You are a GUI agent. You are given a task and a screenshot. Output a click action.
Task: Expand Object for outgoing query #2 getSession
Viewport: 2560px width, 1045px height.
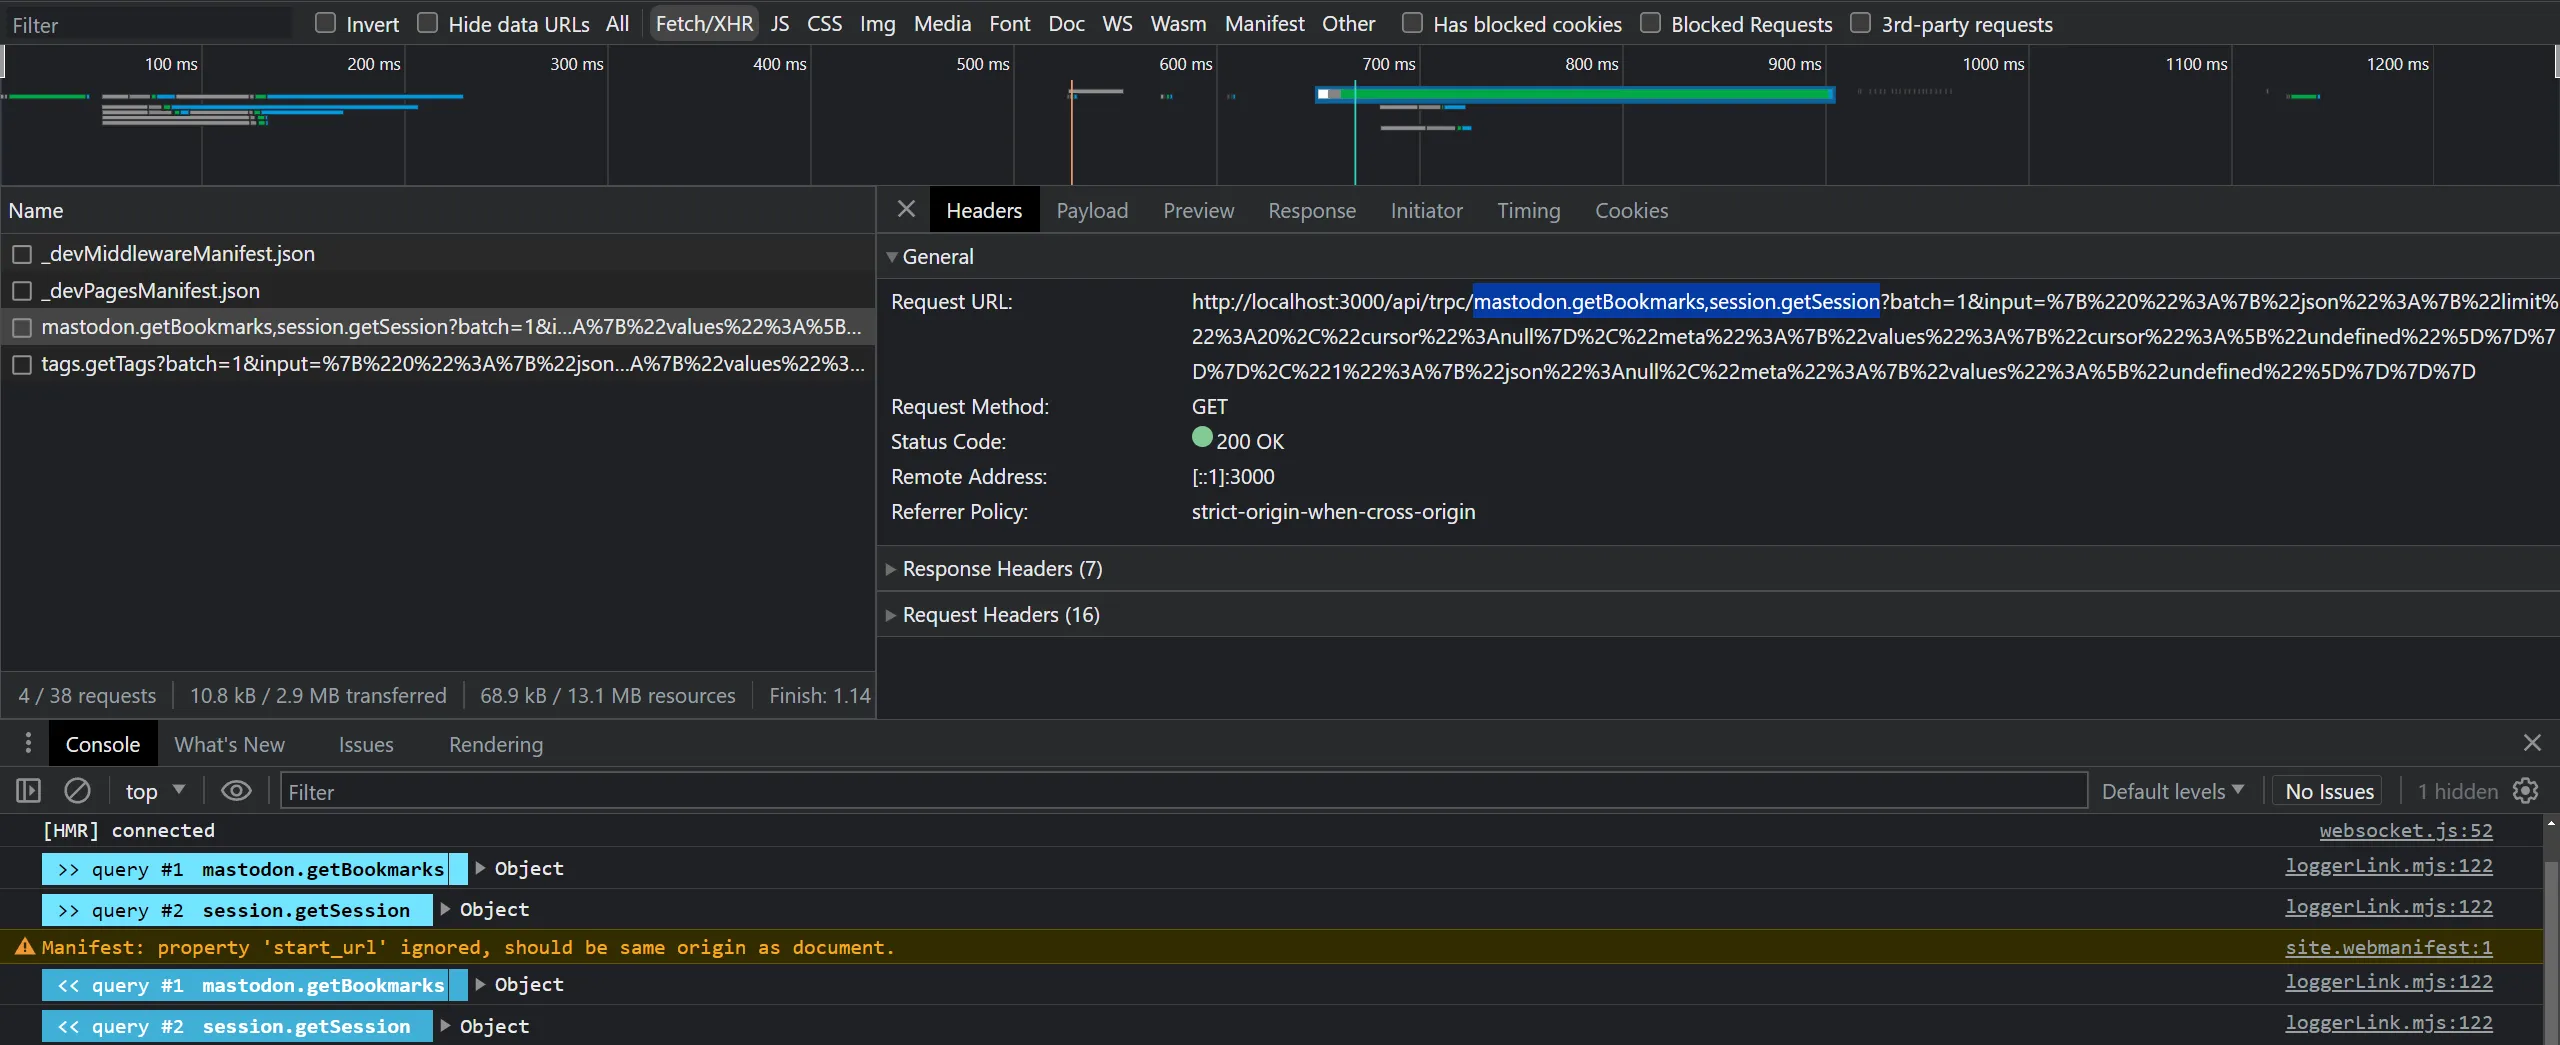(x=445, y=909)
